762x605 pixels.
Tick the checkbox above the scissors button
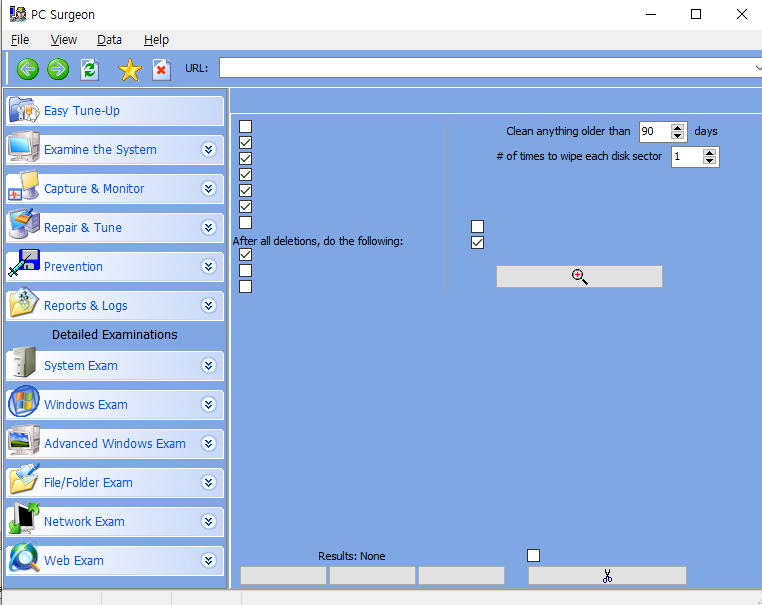coord(534,555)
